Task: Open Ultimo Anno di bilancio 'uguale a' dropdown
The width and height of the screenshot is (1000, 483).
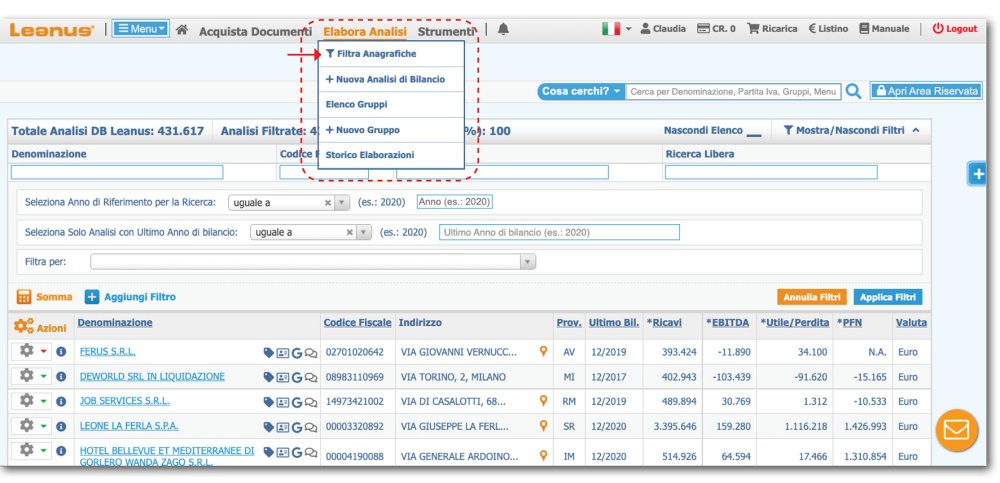Action: click(311, 232)
